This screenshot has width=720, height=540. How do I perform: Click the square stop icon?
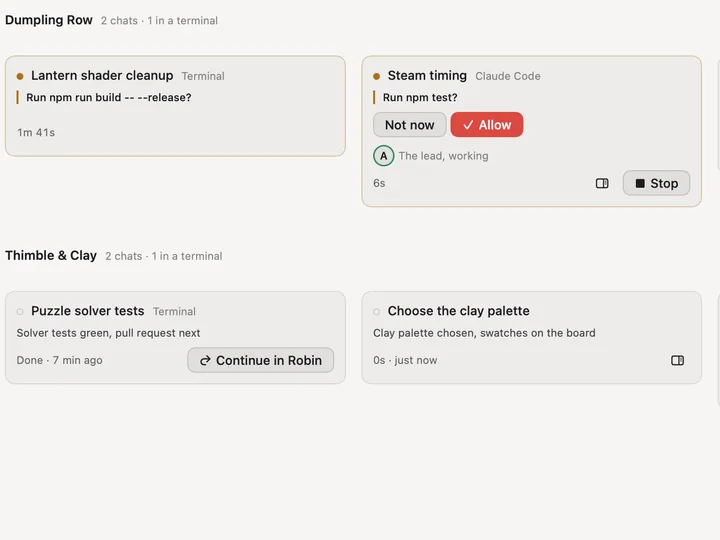(x=640, y=183)
